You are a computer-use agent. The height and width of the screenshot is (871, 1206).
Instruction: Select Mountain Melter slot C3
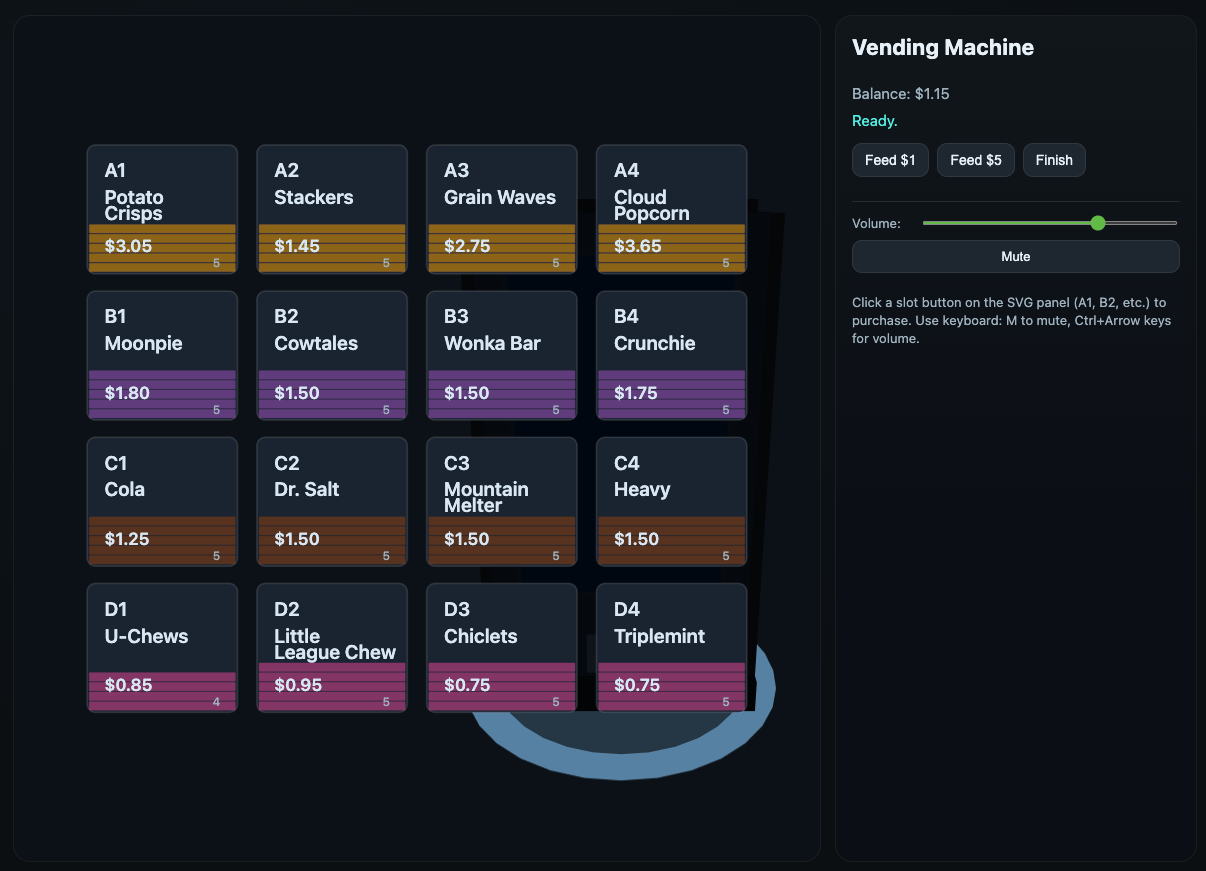tap(501, 501)
